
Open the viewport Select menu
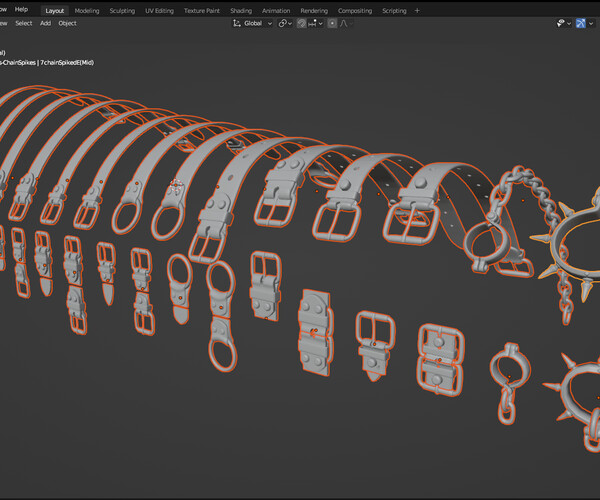[24, 23]
